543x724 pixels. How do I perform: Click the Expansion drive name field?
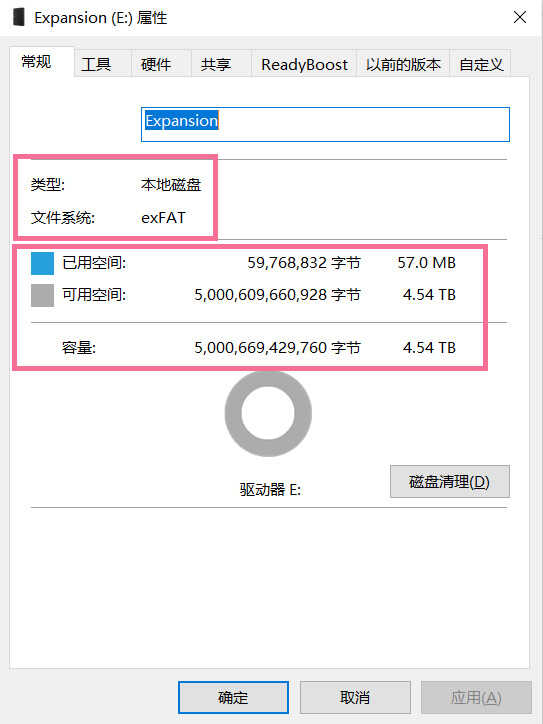pos(325,124)
